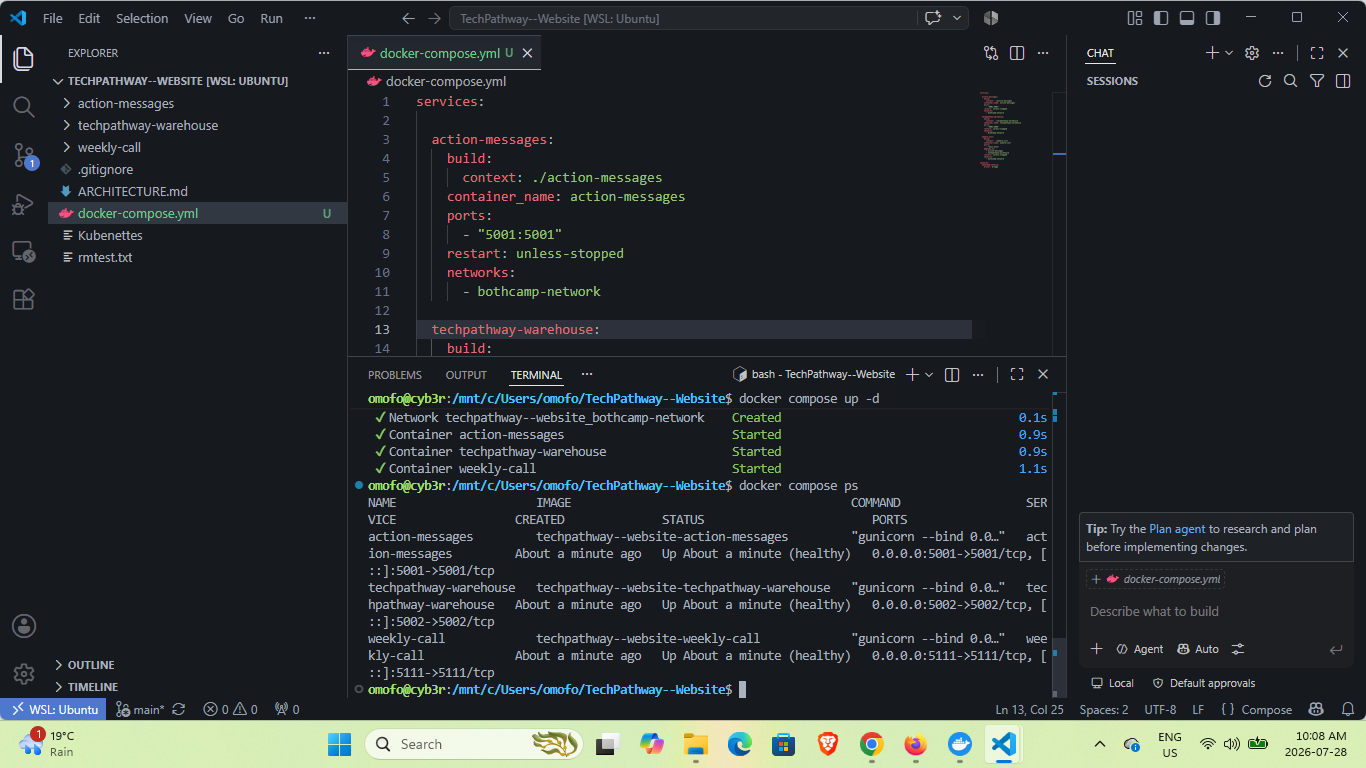Viewport: 1366px width, 768px height.
Task: Toggle Panel layout icon in title bar
Action: pyautogui.click(x=1187, y=18)
